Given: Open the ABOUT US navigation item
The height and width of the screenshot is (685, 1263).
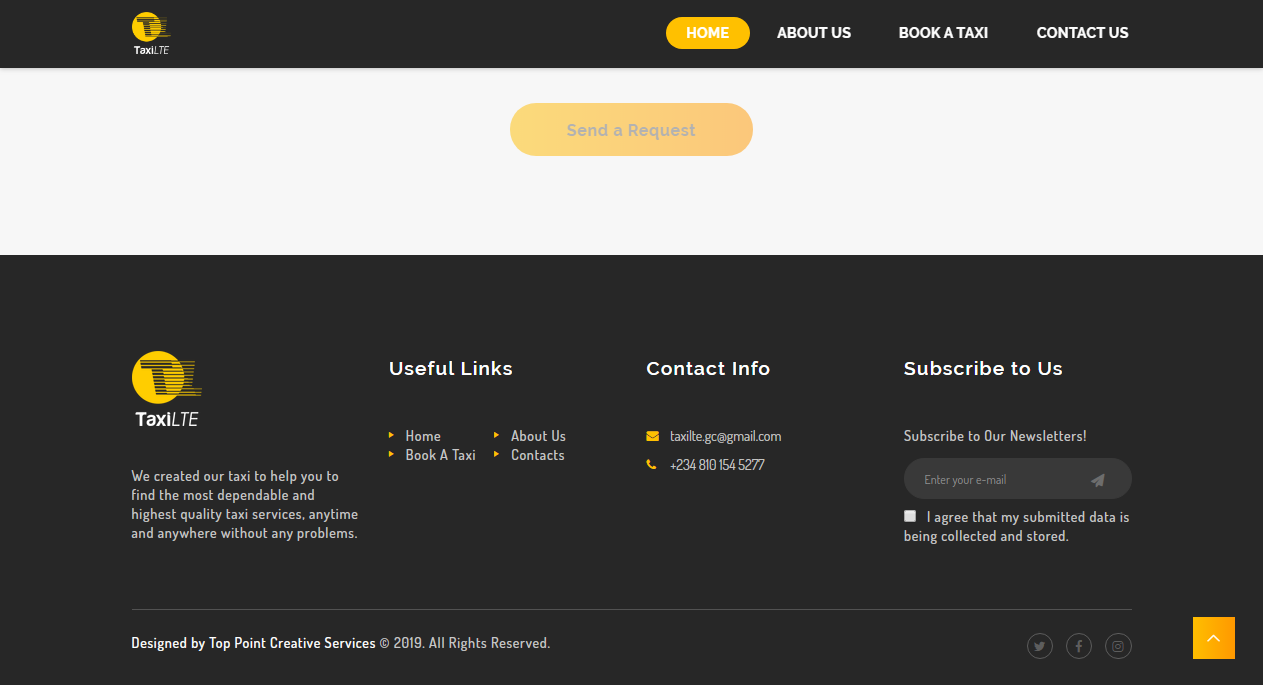Looking at the screenshot, I should tap(814, 33).
